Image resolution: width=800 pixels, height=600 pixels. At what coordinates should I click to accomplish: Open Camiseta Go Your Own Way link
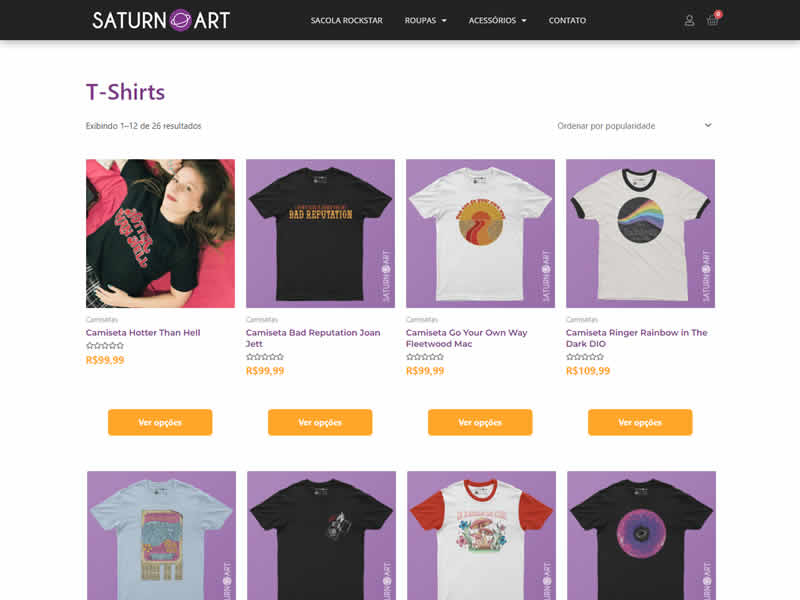466,338
